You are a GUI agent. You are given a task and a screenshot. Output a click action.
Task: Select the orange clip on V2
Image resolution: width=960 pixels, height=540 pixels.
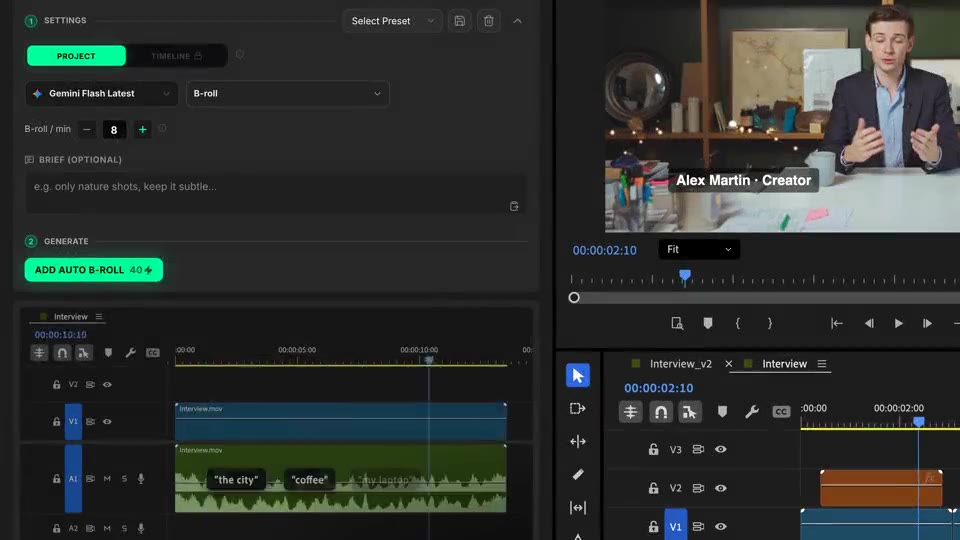(881, 488)
